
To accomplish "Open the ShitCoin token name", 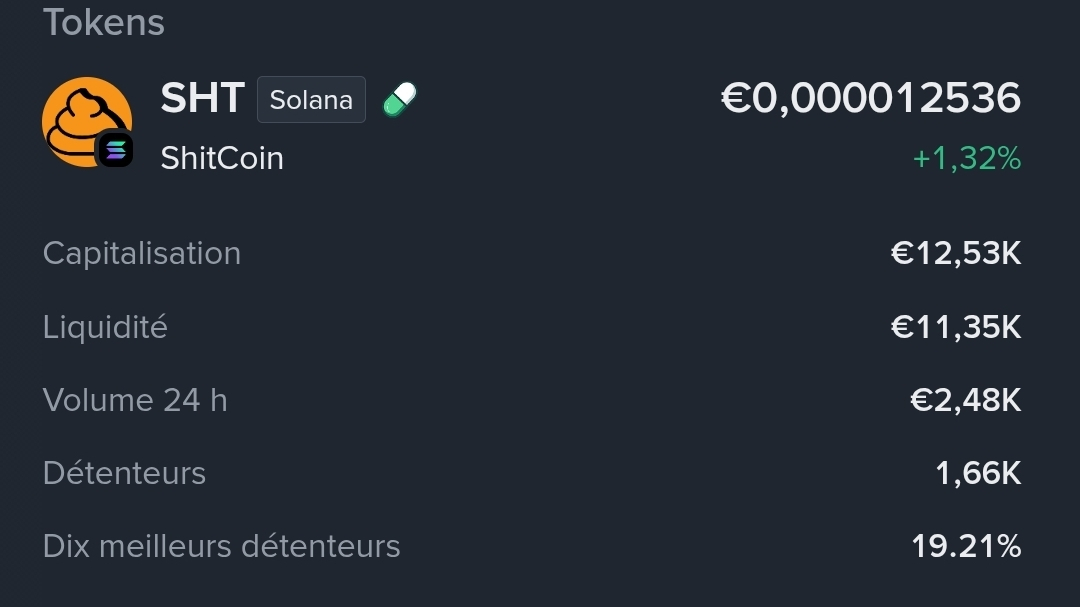I will point(222,158).
